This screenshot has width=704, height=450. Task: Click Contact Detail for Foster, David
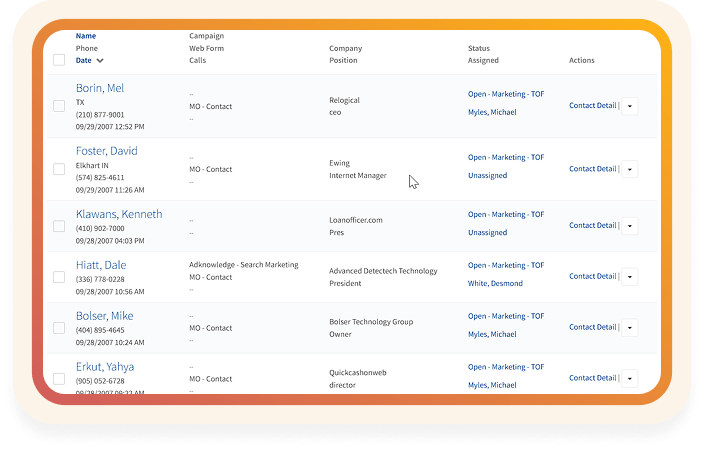point(593,169)
